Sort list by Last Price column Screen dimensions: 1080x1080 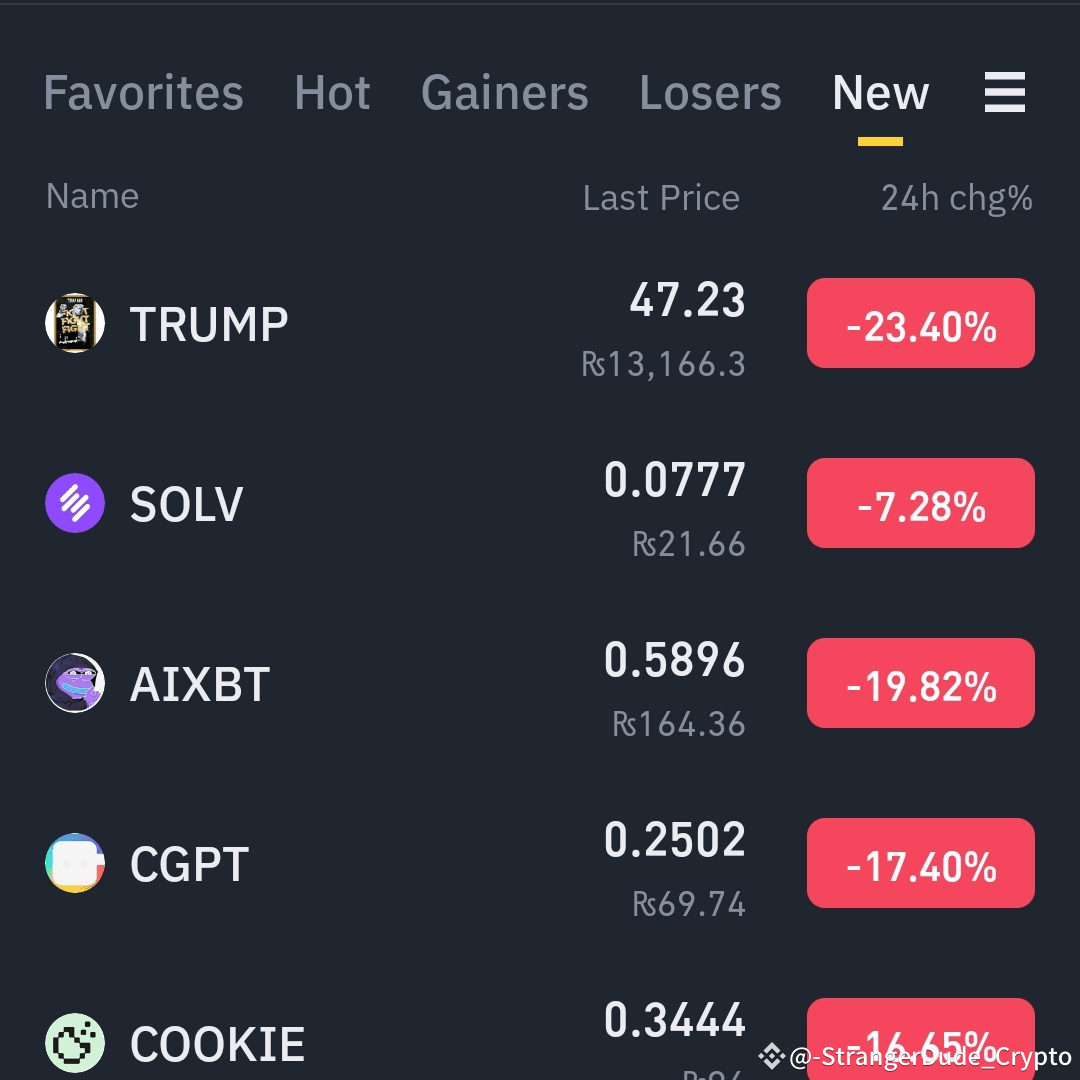click(x=661, y=197)
